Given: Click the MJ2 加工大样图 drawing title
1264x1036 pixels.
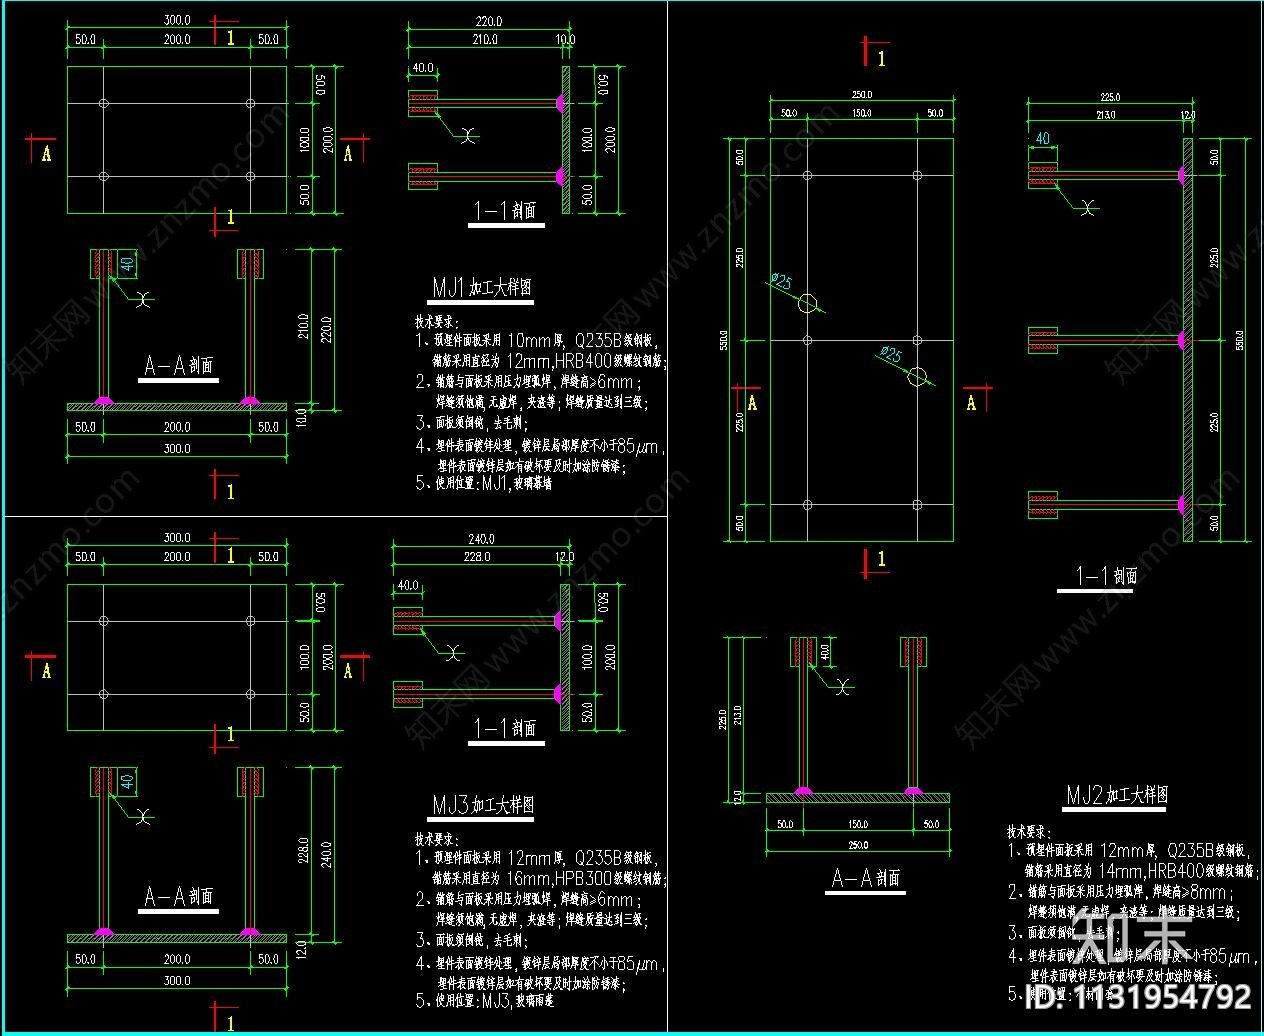Looking at the screenshot, I should pos(1116,795).
